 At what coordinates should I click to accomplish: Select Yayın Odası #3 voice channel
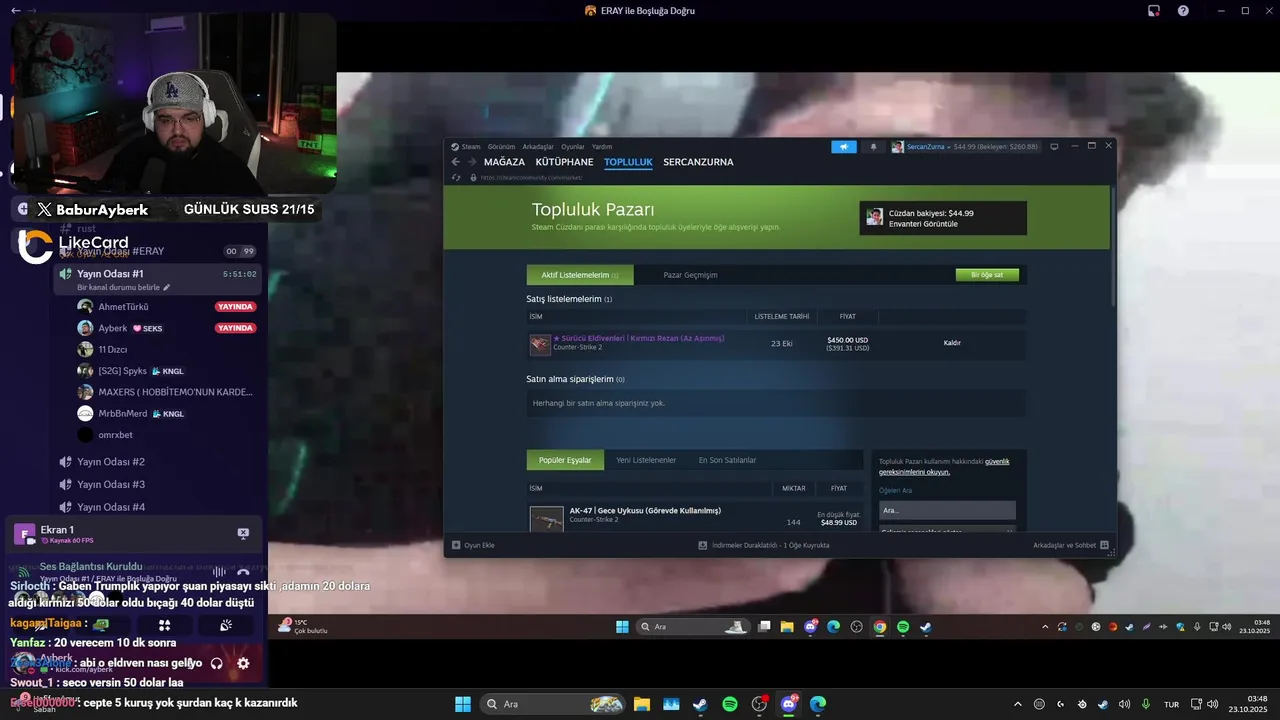[x=111, y=485]
